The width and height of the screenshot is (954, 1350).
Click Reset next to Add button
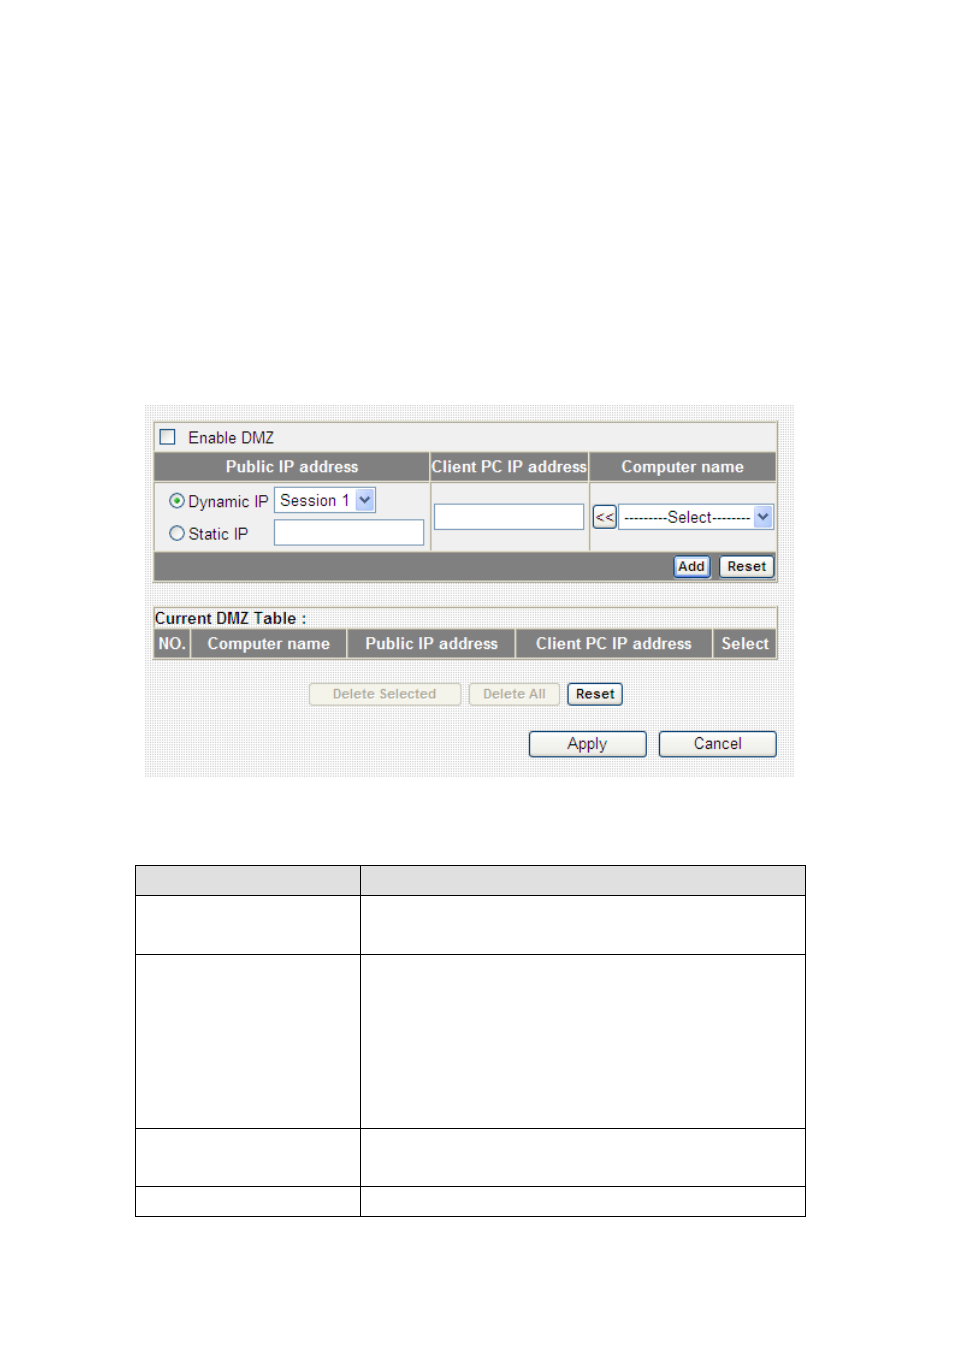coord(747,567)
